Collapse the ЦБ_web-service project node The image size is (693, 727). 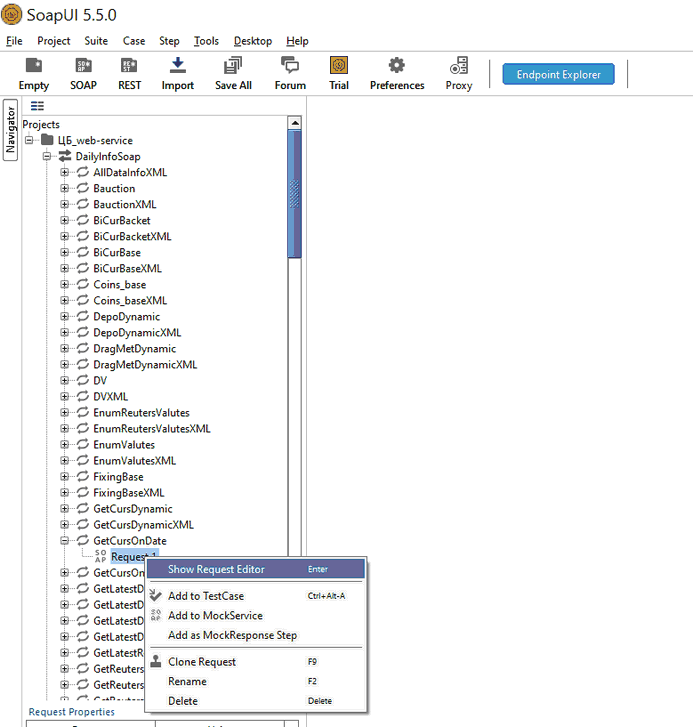click(x=29, y=140)
